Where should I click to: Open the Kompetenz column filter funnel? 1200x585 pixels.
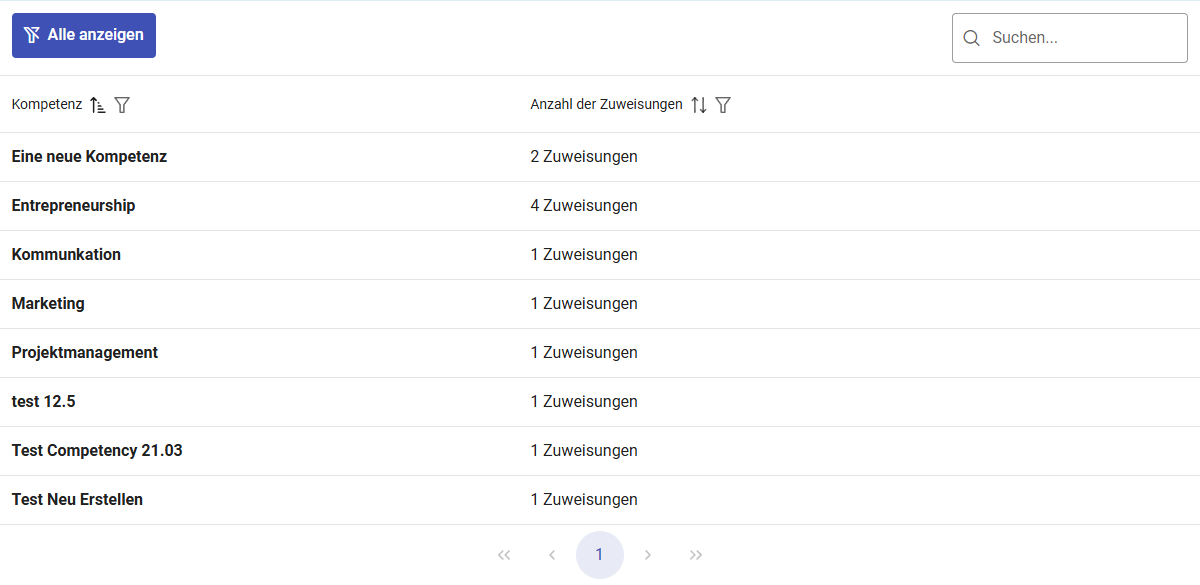pos(122,105)
